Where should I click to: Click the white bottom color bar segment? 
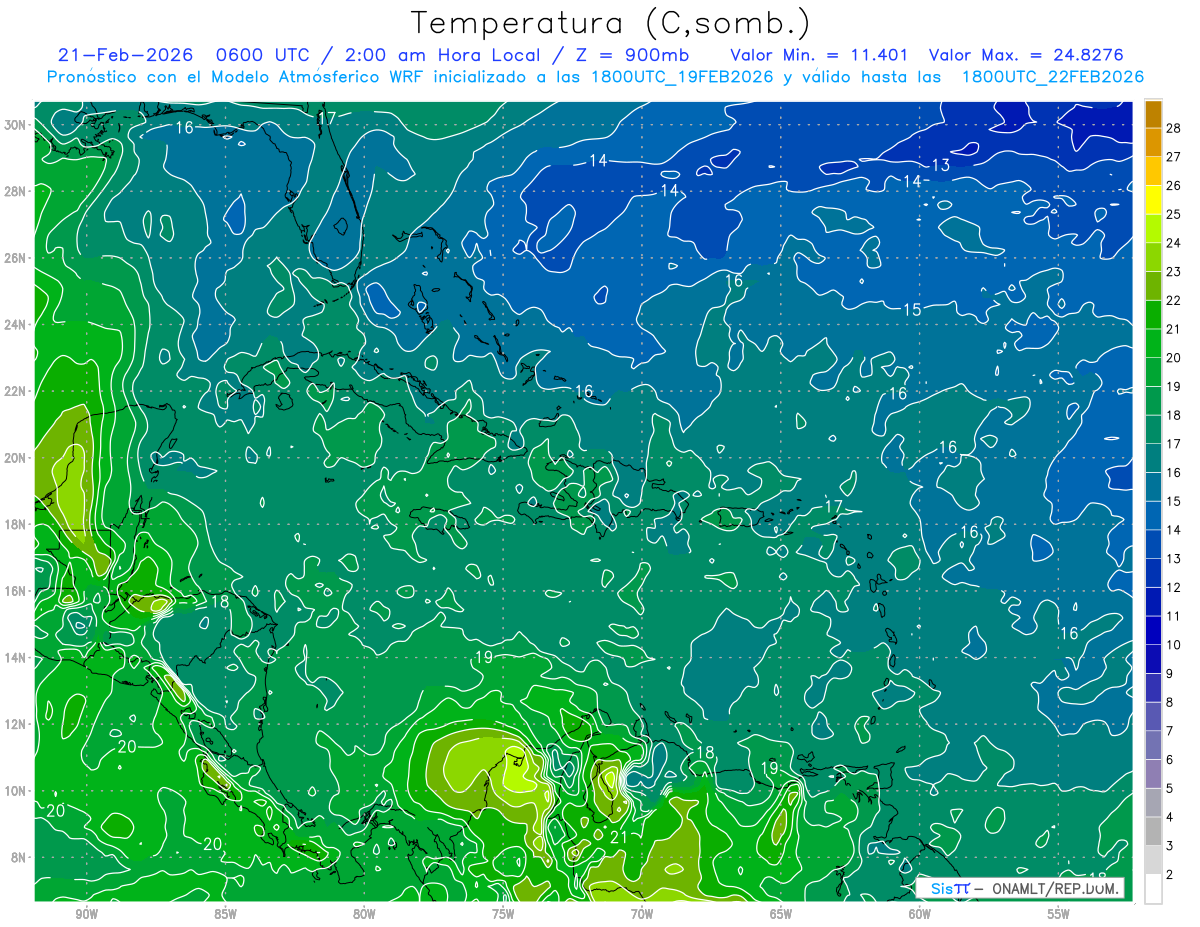pyautogui.click(x=1153, y=889)
